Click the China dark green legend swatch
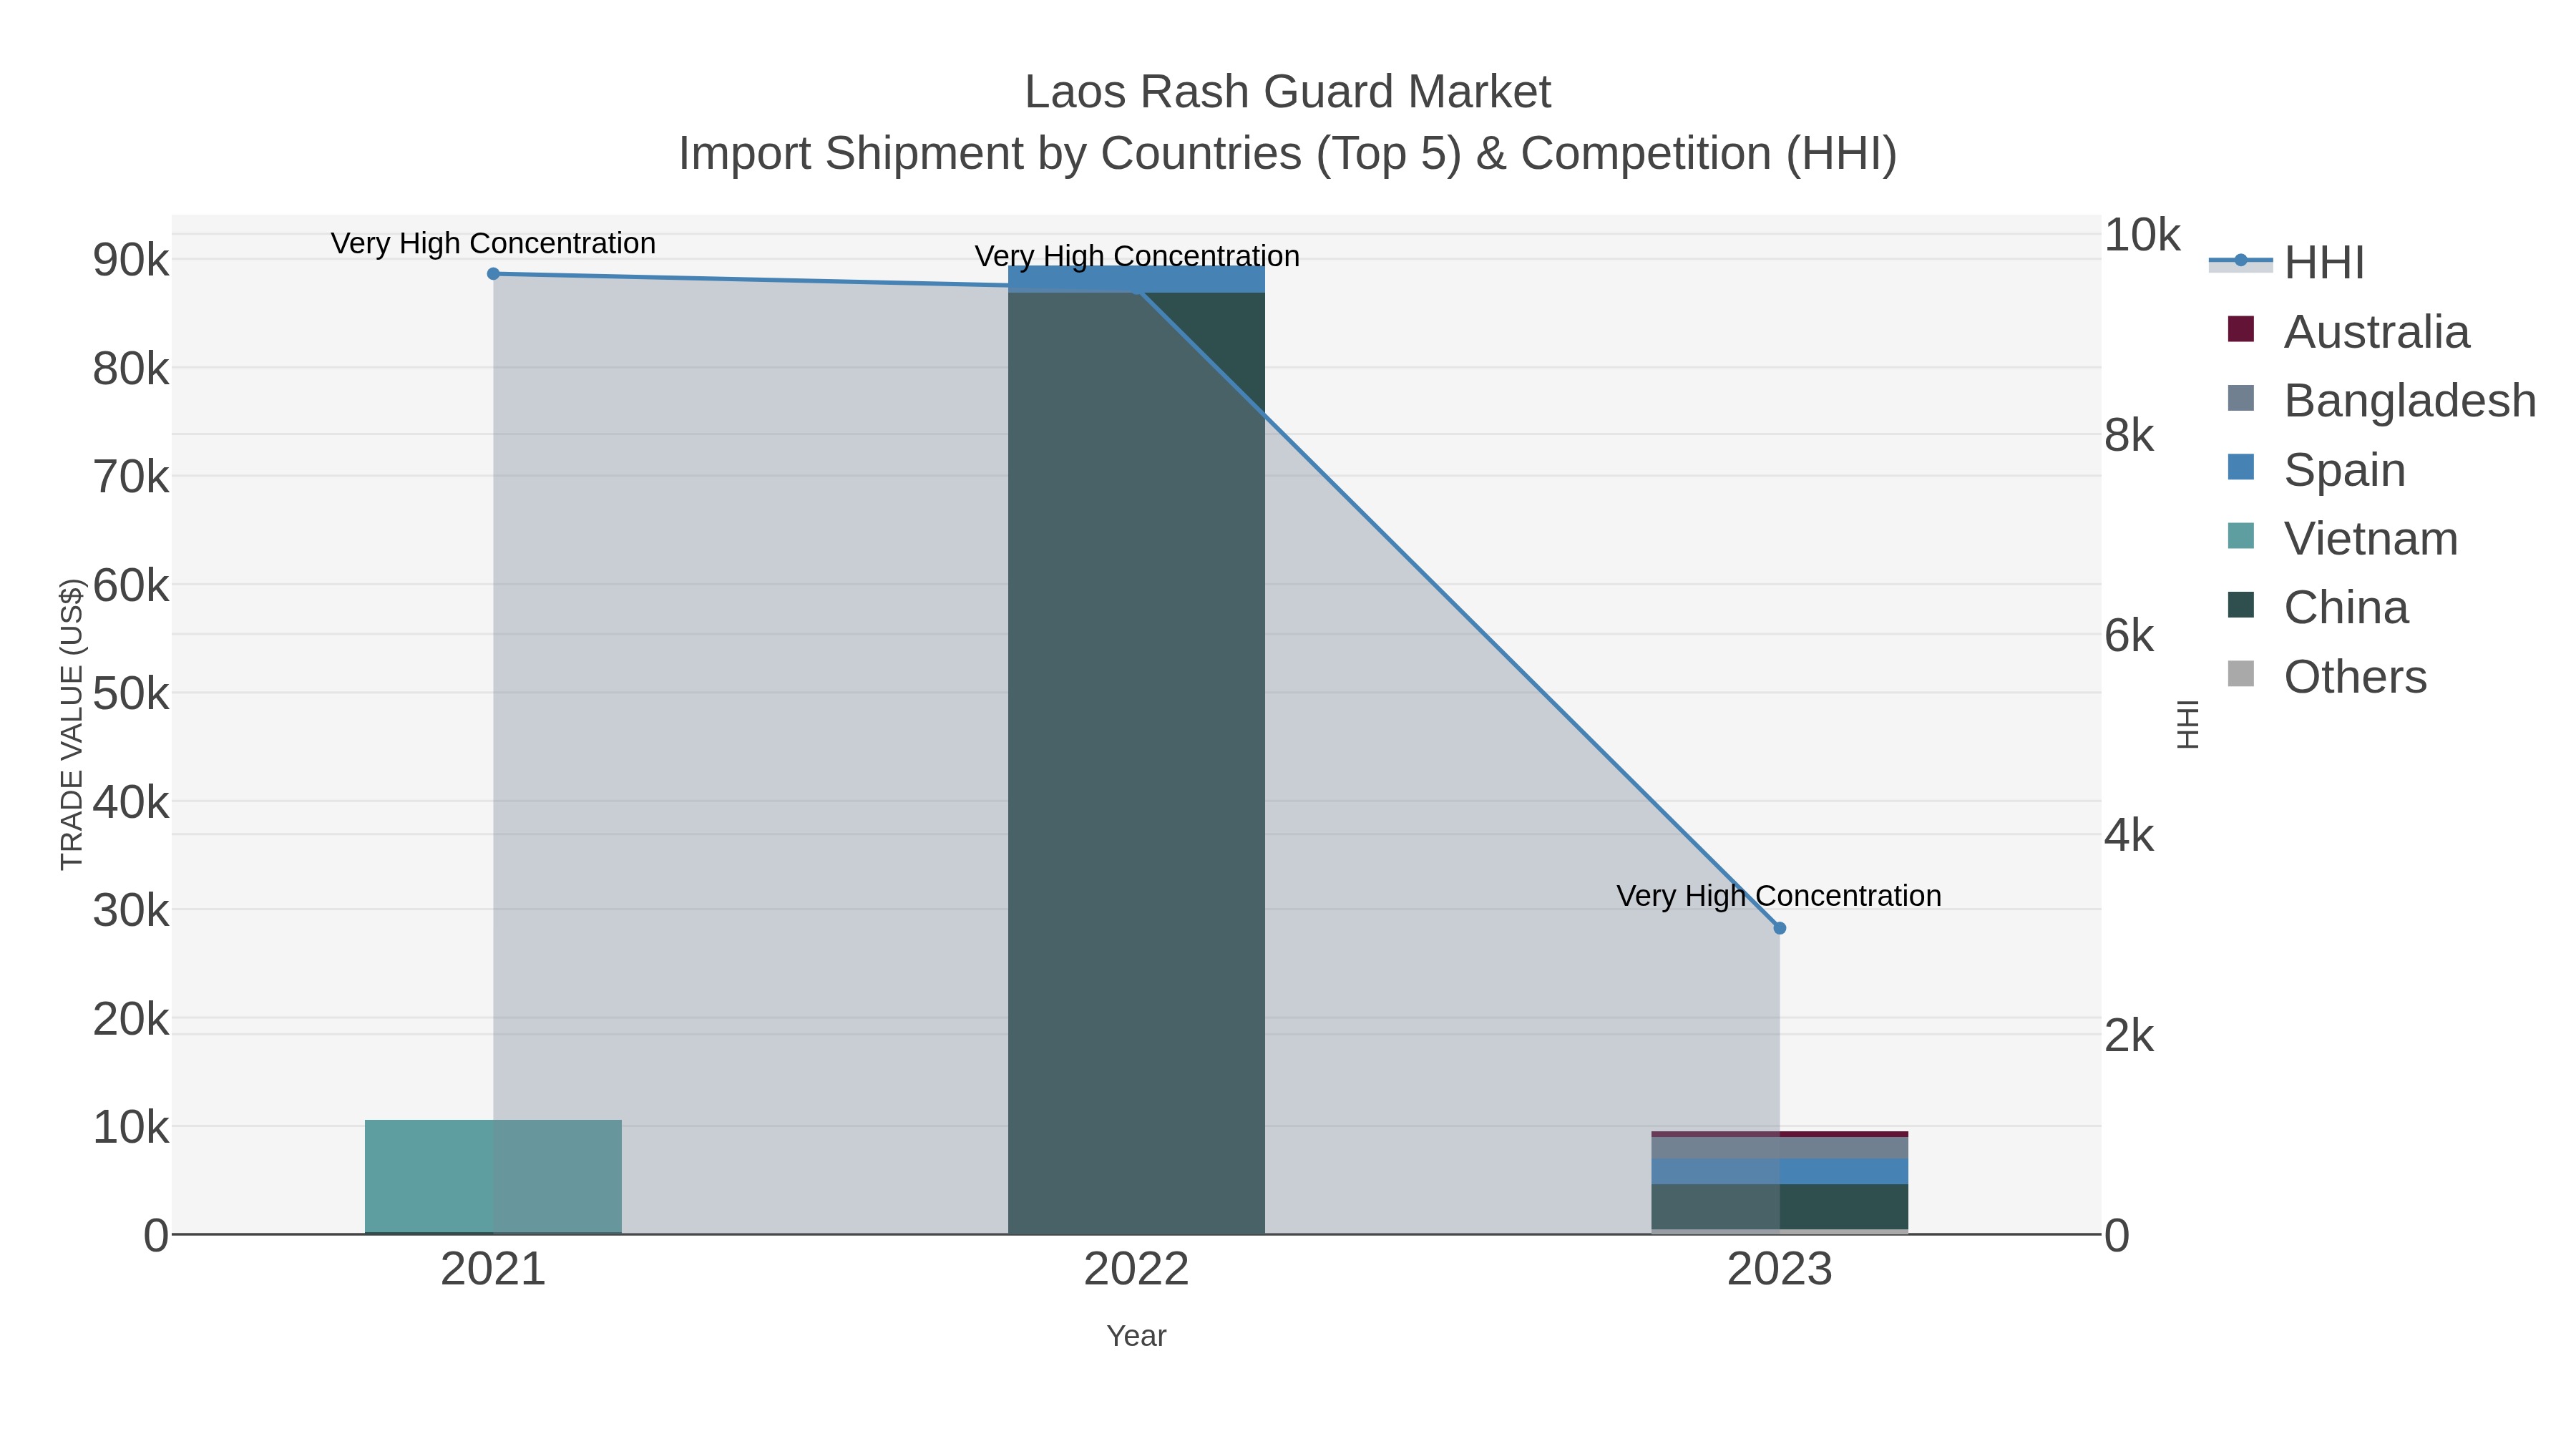Image resolution: width=2576 pixels, height=1449 pixels. (x=2241, y=605)
